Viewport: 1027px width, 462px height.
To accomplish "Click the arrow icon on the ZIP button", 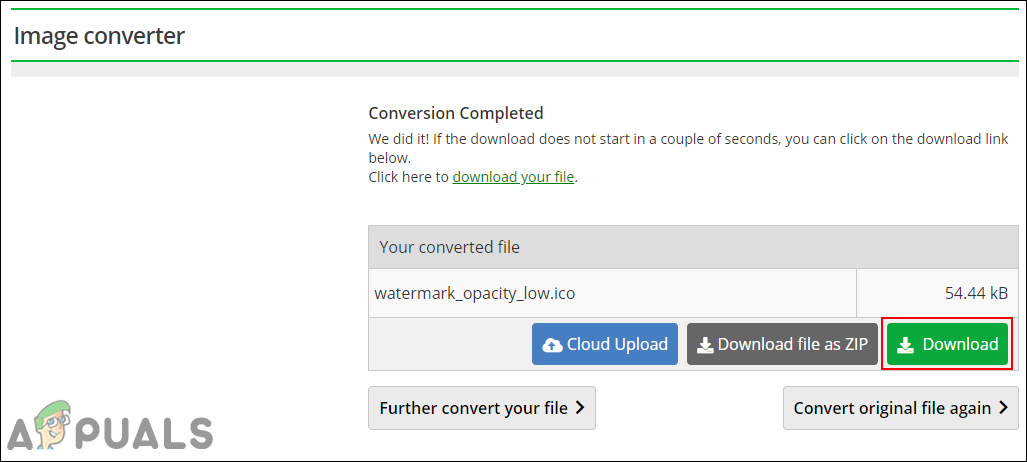I will tap(705, 345).
